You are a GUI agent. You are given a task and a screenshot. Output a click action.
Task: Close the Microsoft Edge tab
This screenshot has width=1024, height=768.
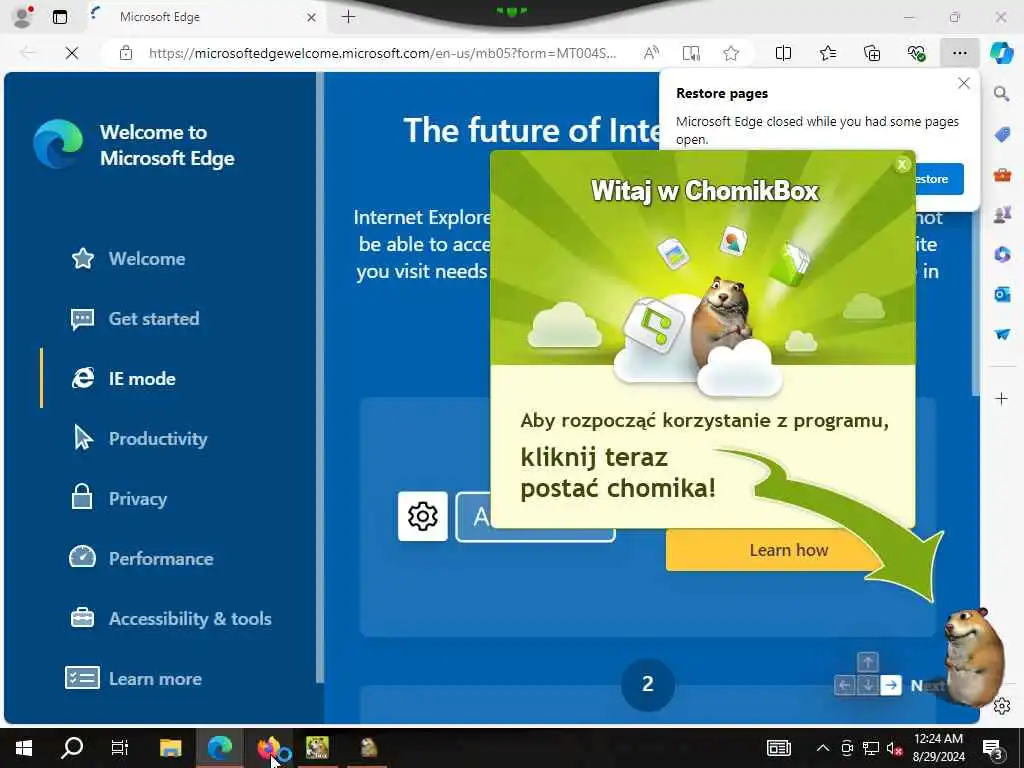(312, 18)
